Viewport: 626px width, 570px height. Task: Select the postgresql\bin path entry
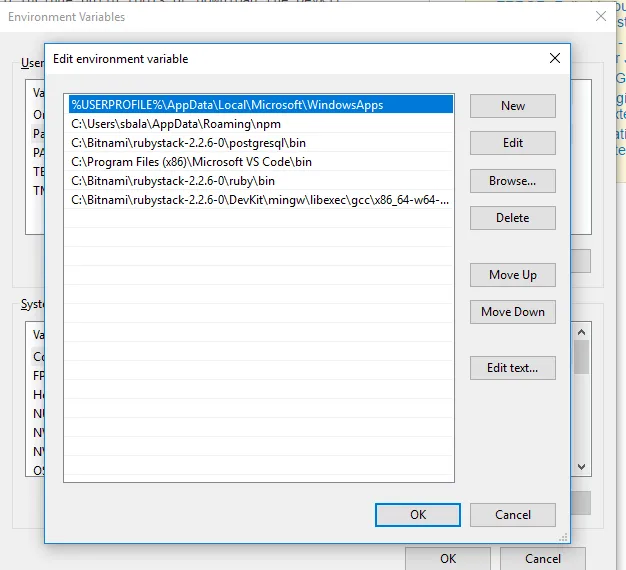[261, 143]
